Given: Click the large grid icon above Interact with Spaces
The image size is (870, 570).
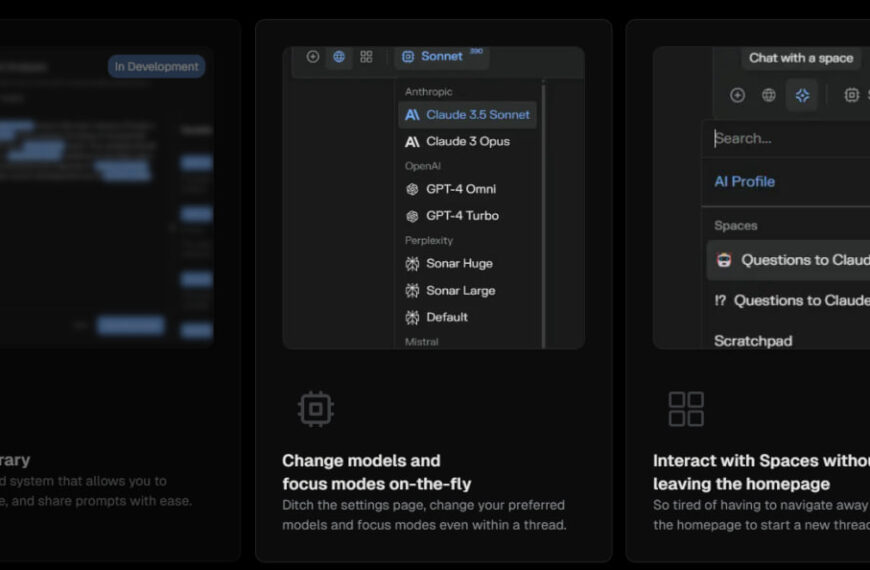Looking at the screenshot, I should click(x=686, y=408).
